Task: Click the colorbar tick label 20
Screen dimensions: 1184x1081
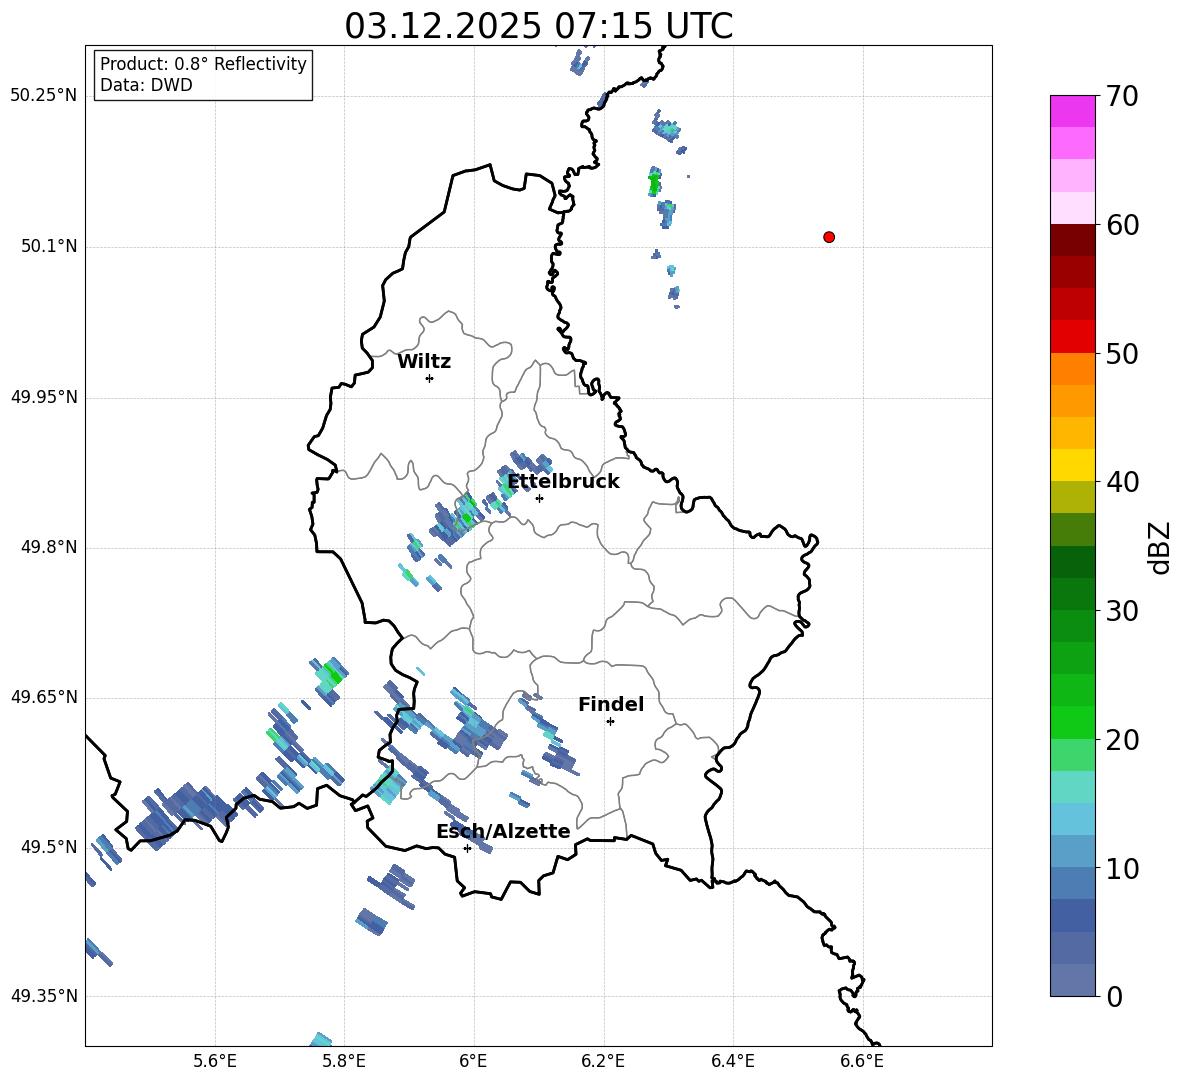Action: click(1122, 740)
